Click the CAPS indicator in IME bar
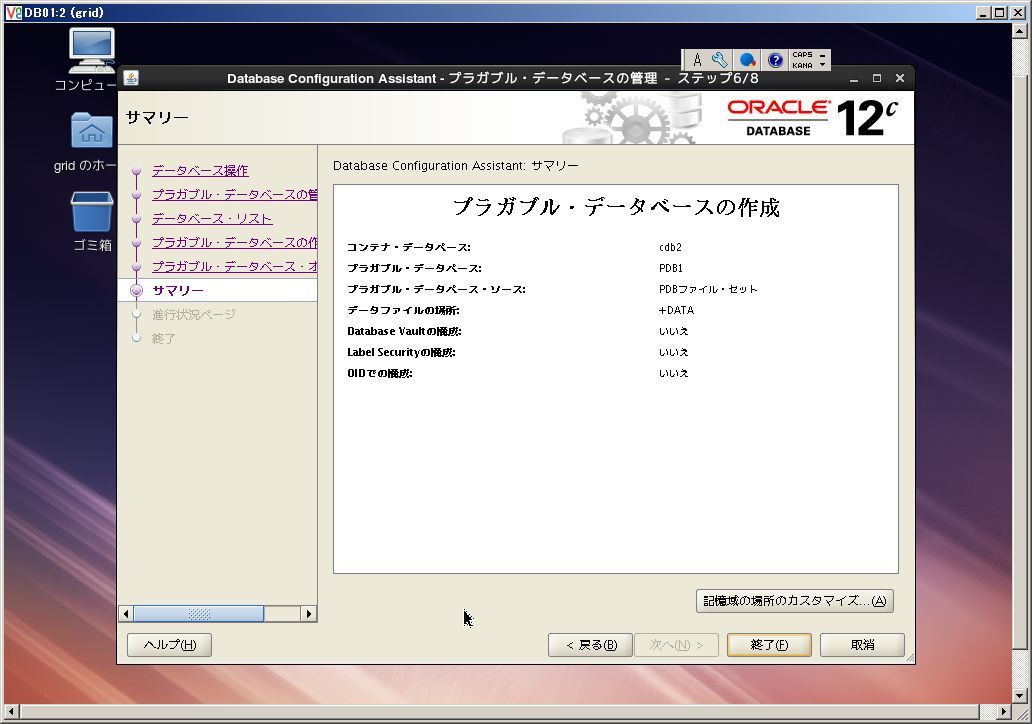 pos(802,55)
